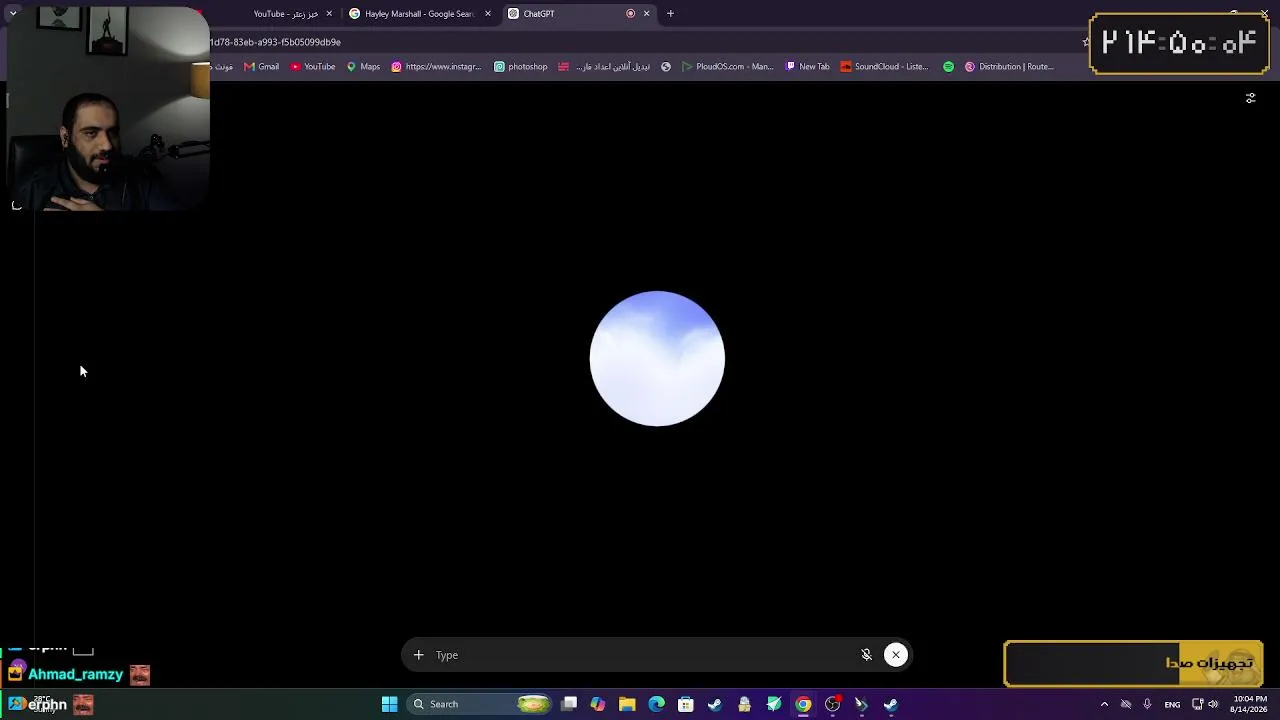The height and width of the screenshot is (720, 1280).
Task: Click the padlock app icon in taskbar
Action: (744, 704)
